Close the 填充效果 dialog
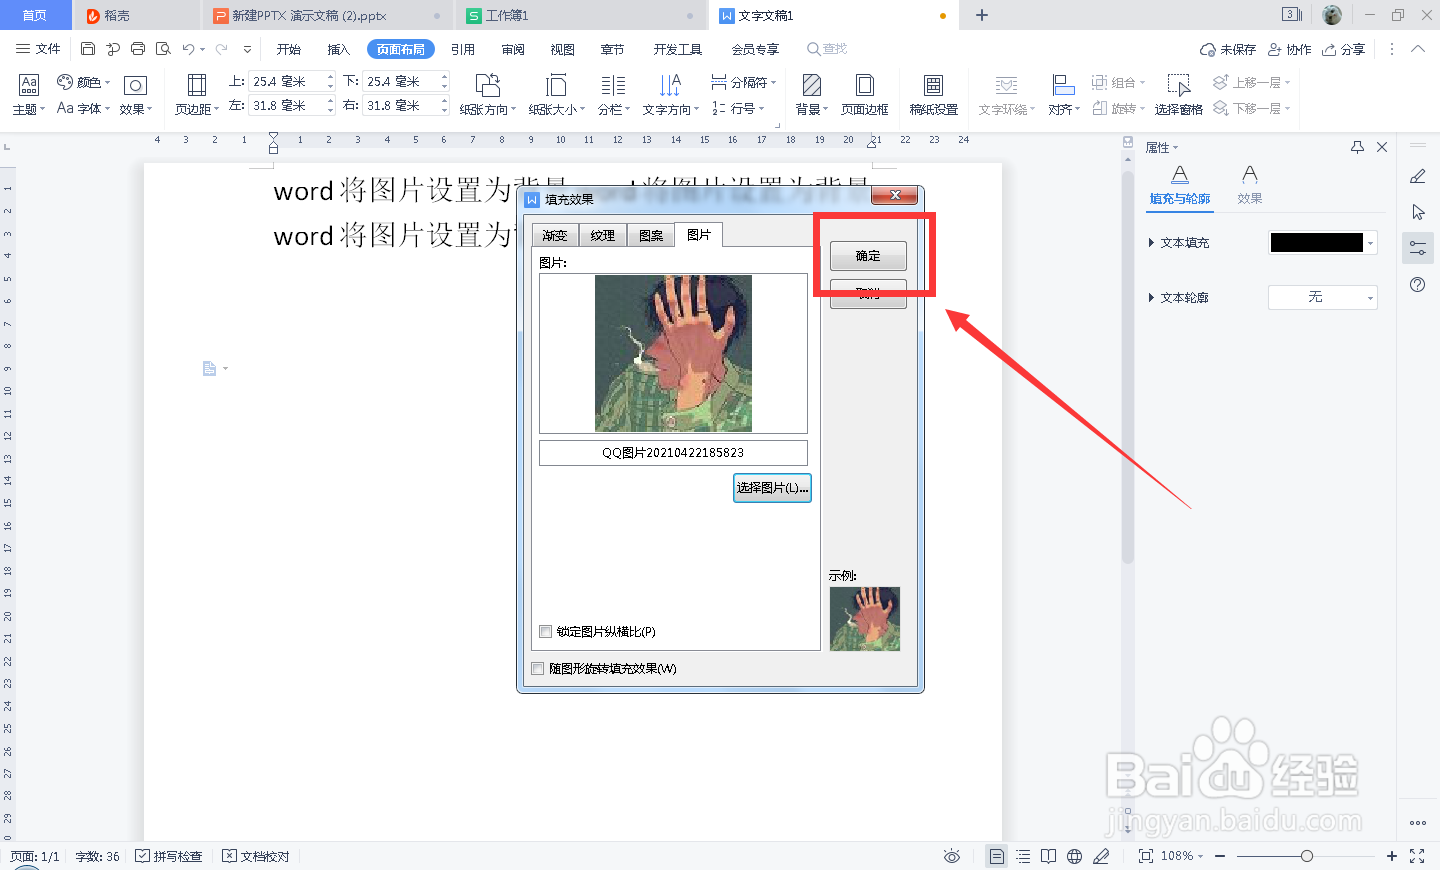The image size is (1440, 870). 895,195
